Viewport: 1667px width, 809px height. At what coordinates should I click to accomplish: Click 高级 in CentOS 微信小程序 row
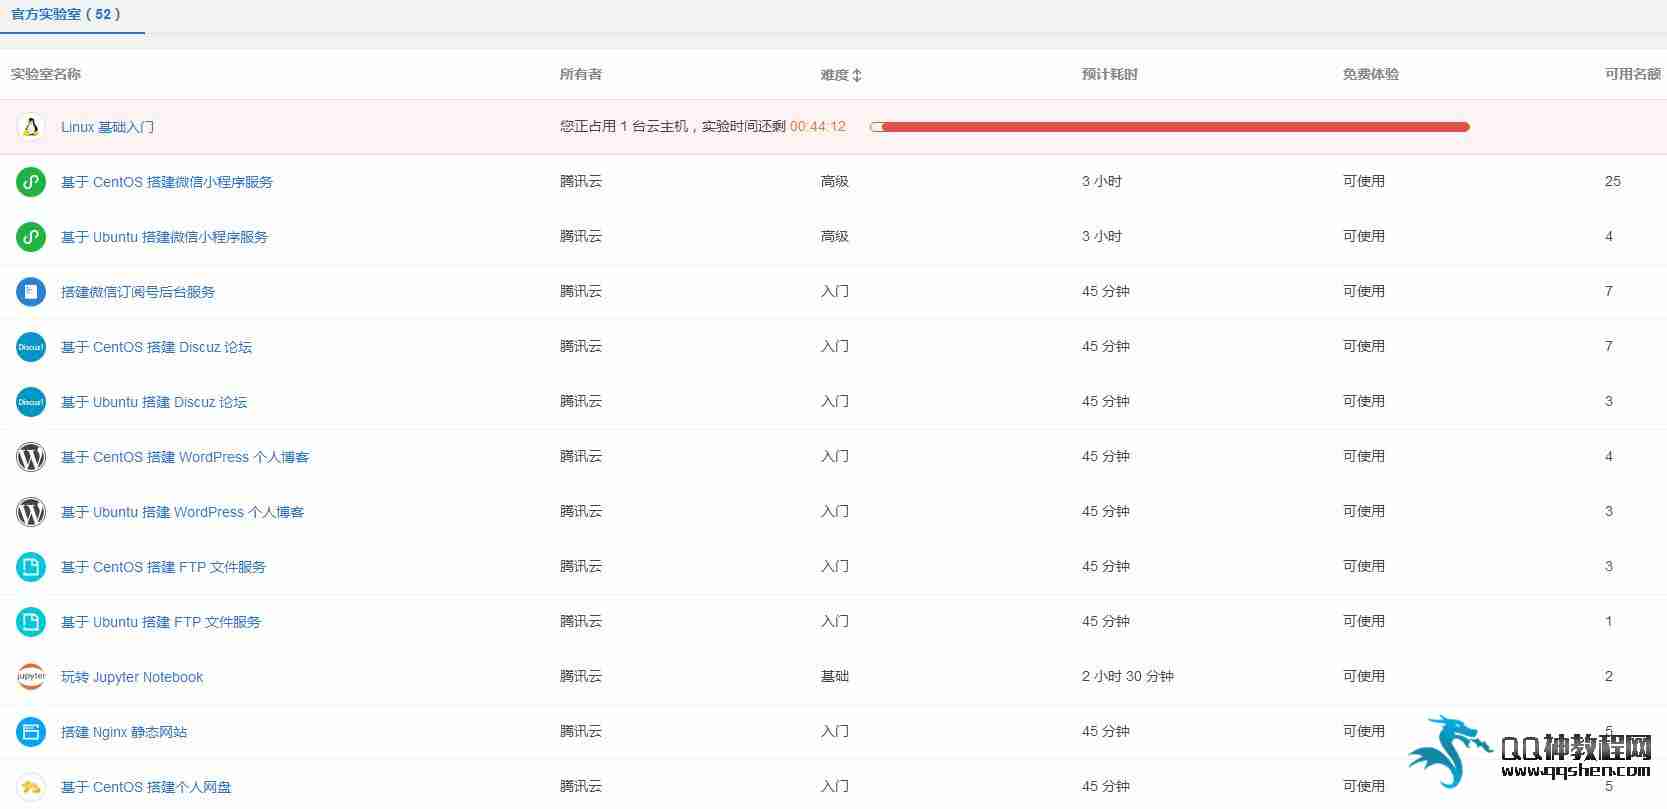click(x=835, y=181)
